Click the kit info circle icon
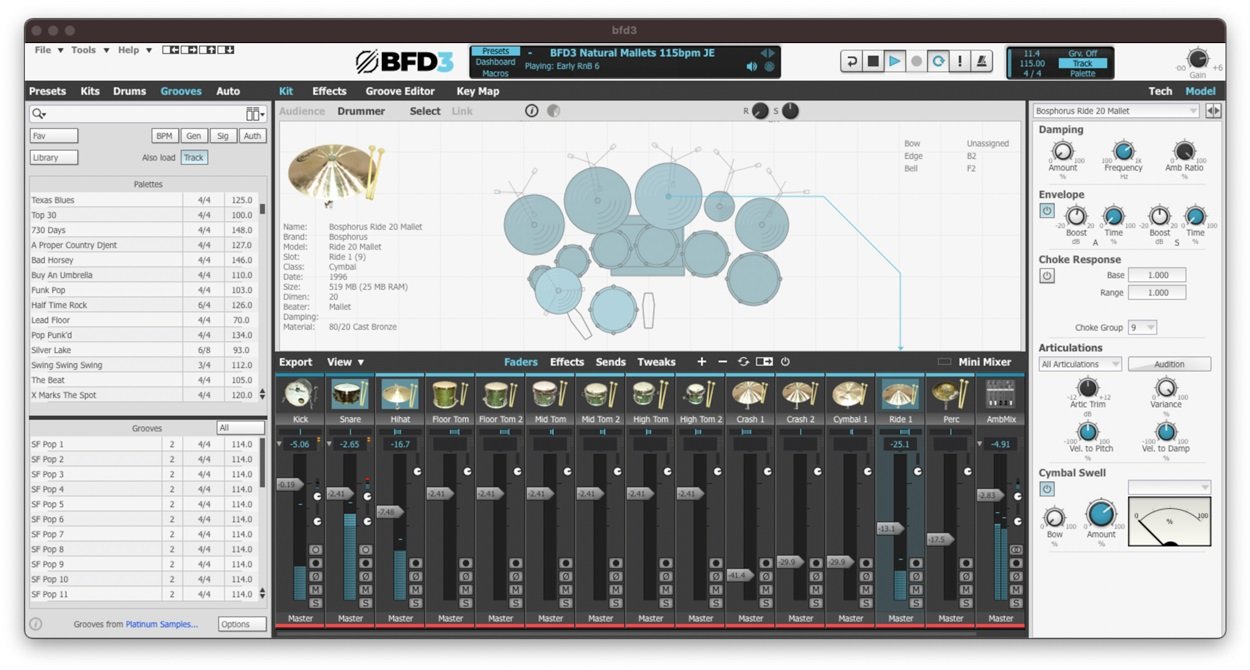 point(532,111)
